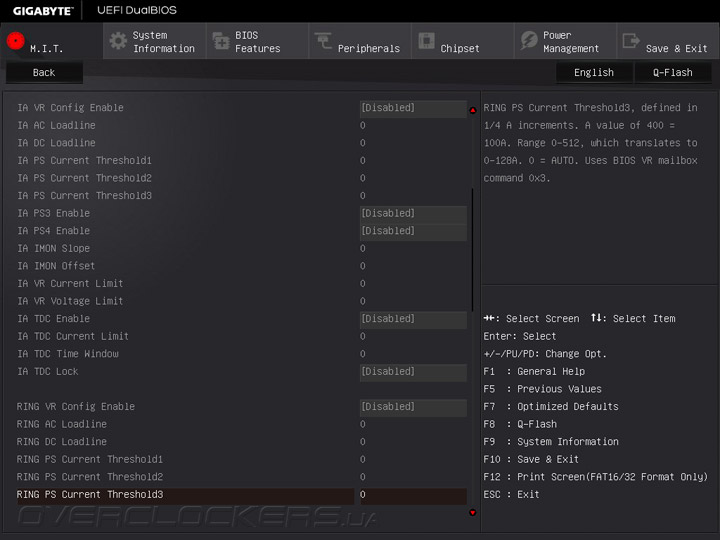Open the Peripherals tab

360,41
